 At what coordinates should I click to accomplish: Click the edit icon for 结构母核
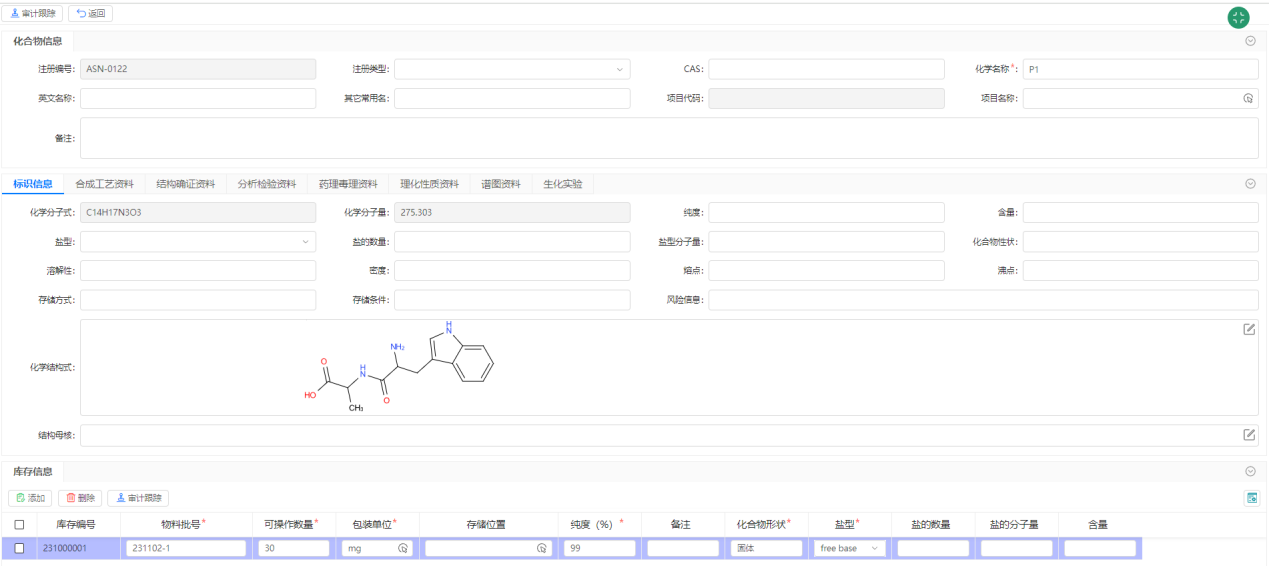tap(1249, 435)
